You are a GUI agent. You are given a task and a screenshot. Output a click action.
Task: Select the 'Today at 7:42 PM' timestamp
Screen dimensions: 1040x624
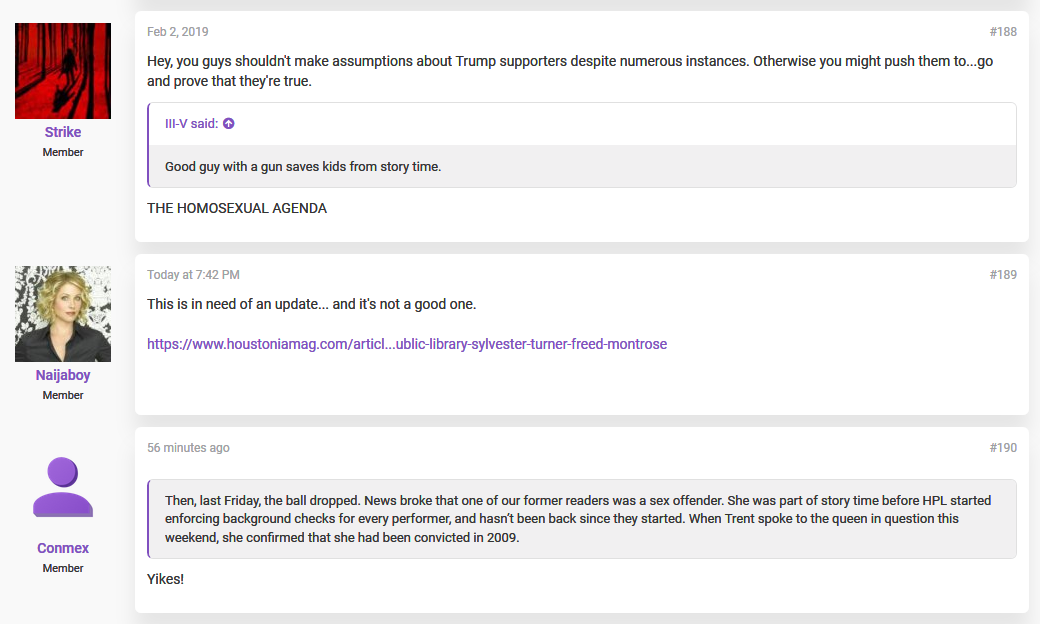(x=193, y=274)
